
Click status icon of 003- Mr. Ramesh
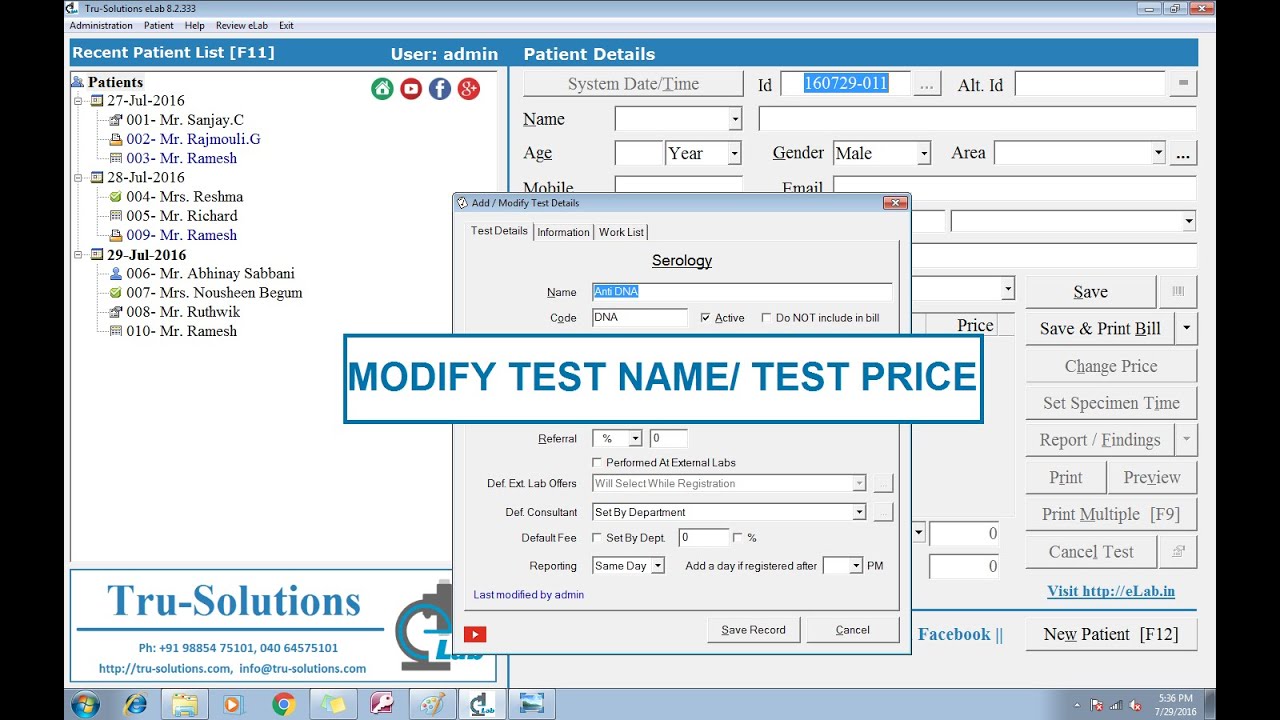tap(115, 158)
